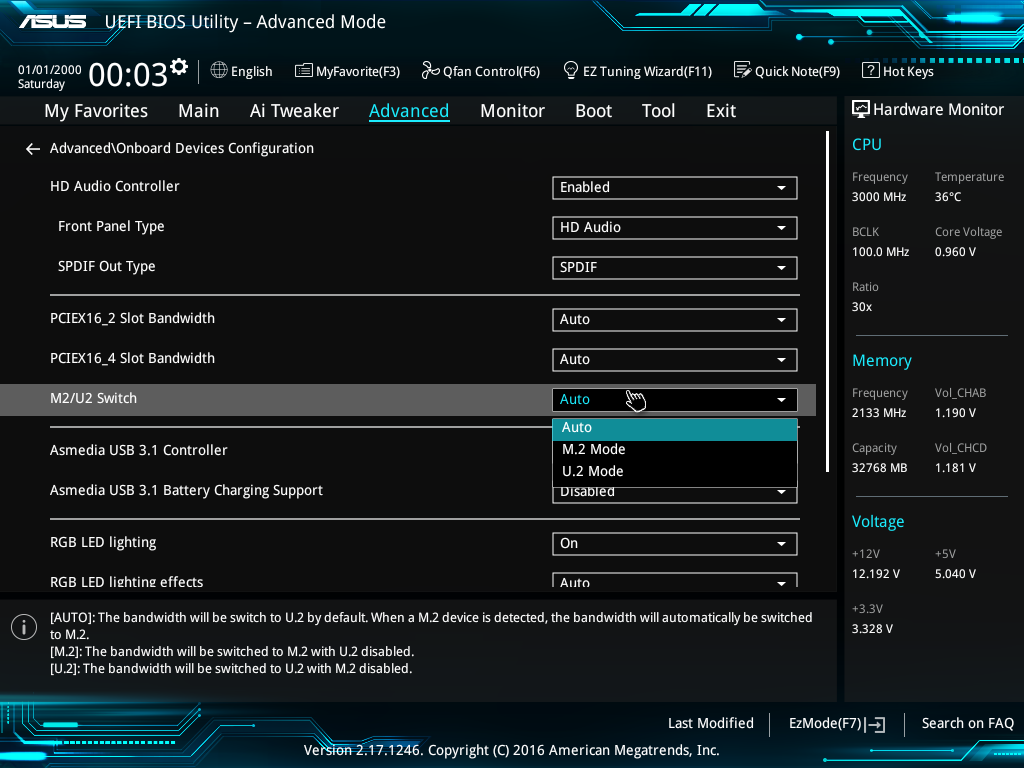Click PCIEX16_4 Slot Bandwidth label

point(133,359)
